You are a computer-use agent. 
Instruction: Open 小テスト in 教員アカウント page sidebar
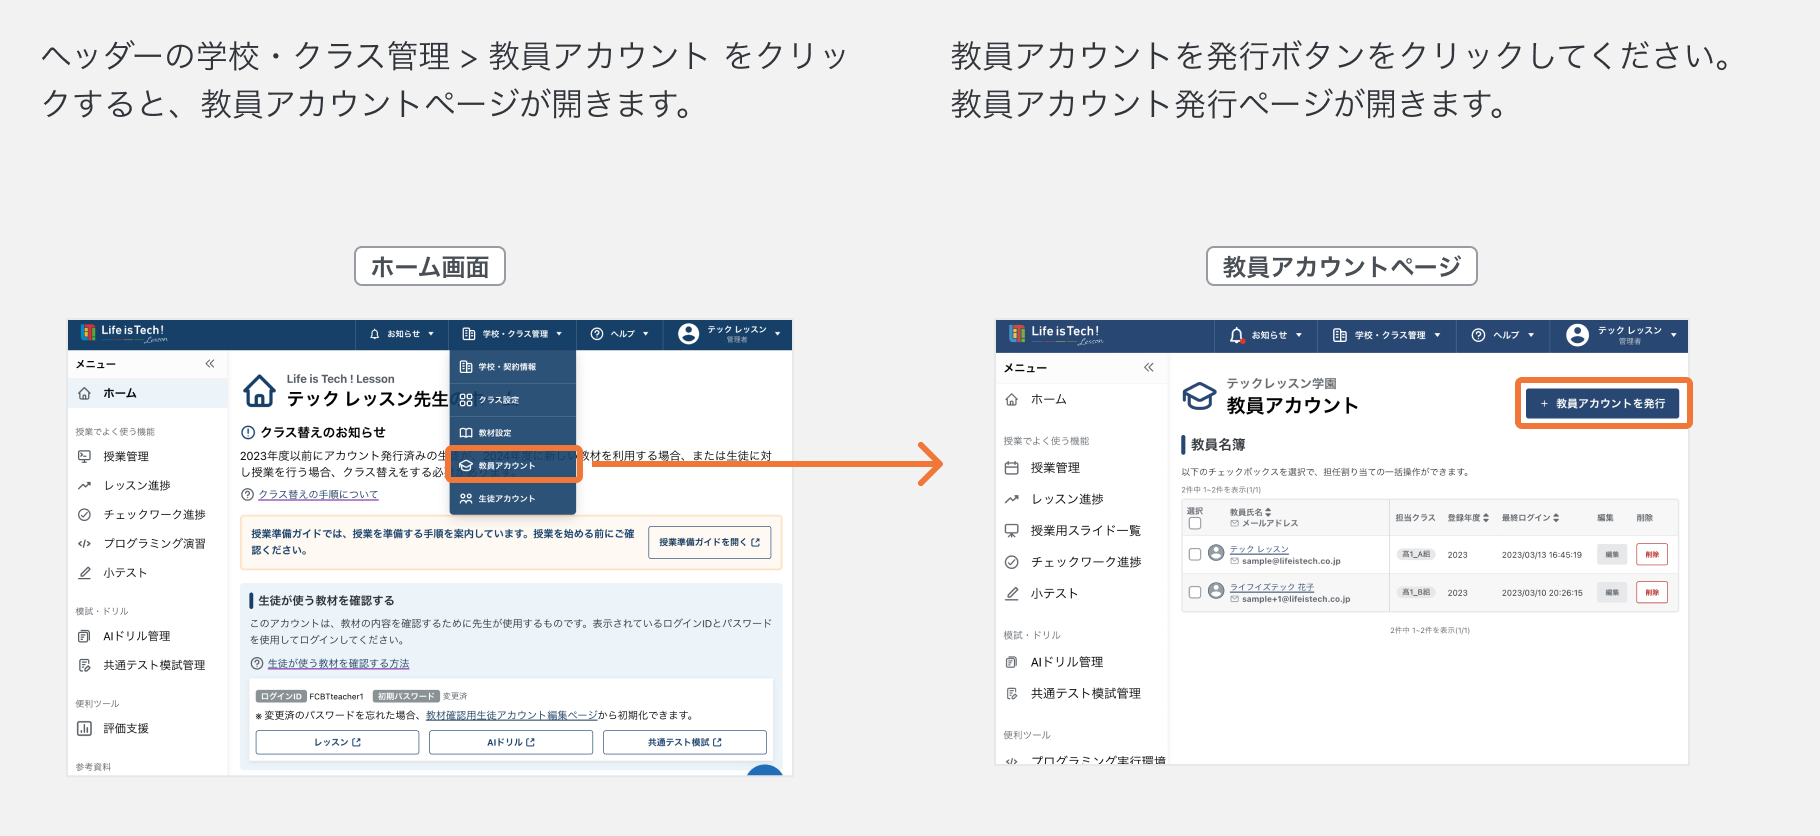point(1041,594)
